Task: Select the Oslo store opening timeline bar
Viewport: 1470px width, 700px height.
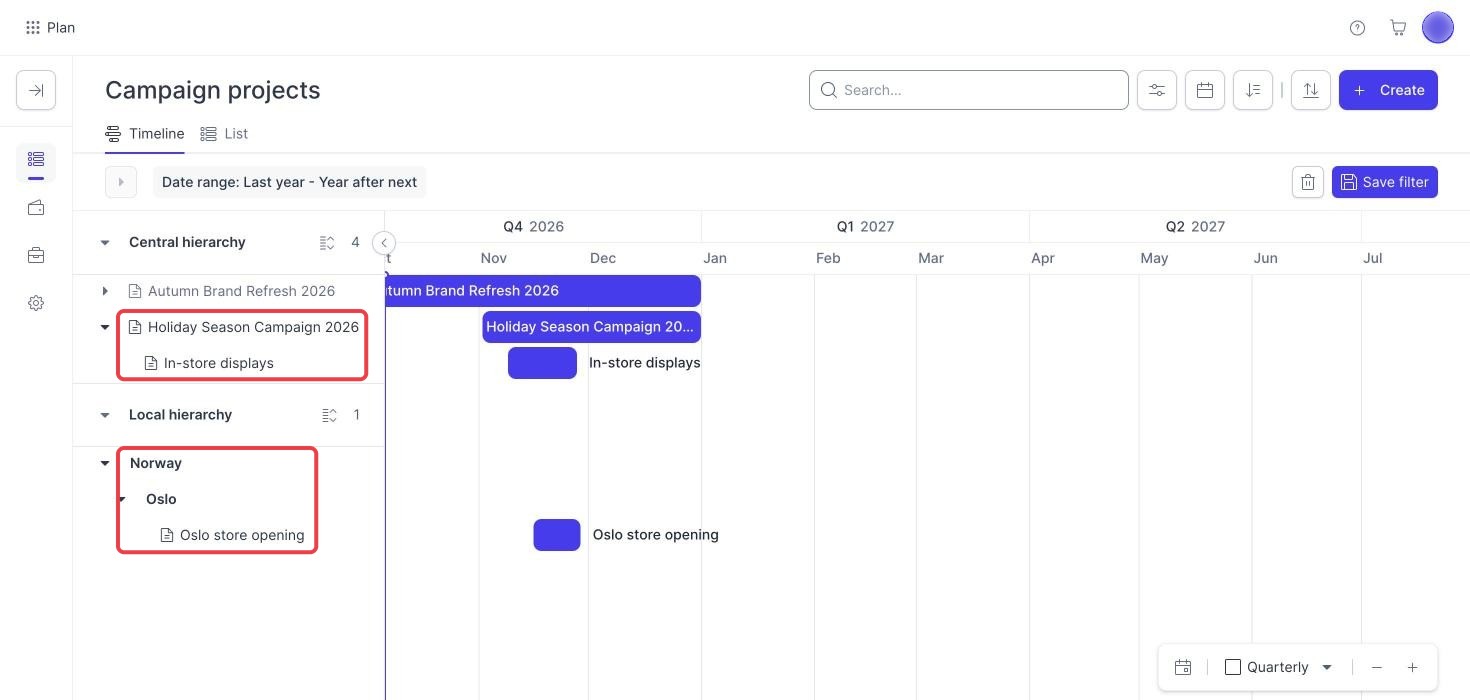Action: coord(557,535)
